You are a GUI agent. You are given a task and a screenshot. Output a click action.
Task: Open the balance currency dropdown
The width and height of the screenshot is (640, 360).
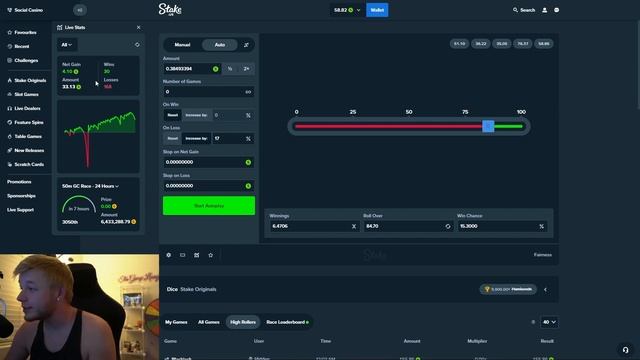pyautogui.click(x=346, y=10)
